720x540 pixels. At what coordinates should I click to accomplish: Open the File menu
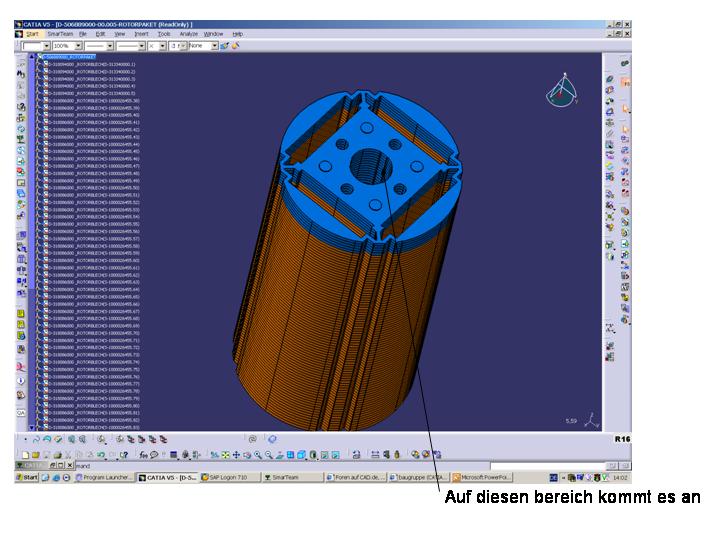coord(83,34)
